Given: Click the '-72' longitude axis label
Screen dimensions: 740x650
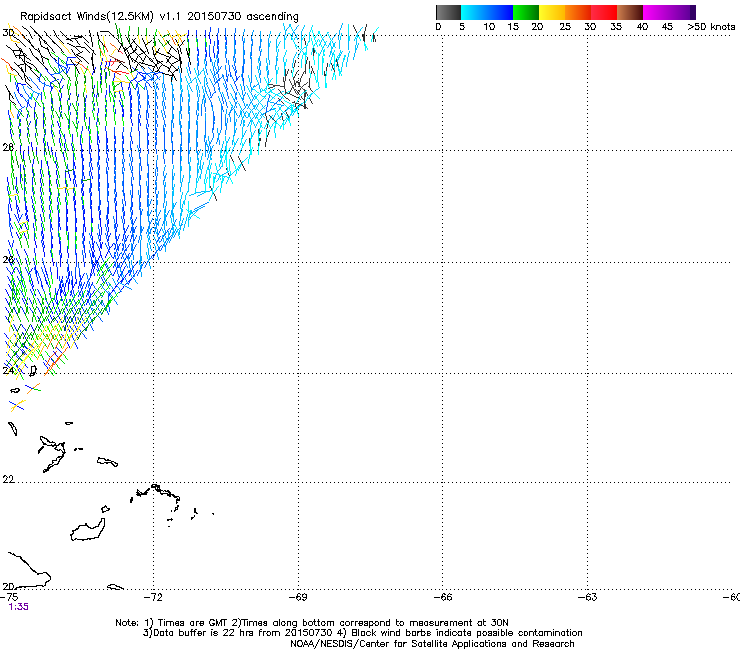Looking at the screenshot, I should tap(153, 598).
